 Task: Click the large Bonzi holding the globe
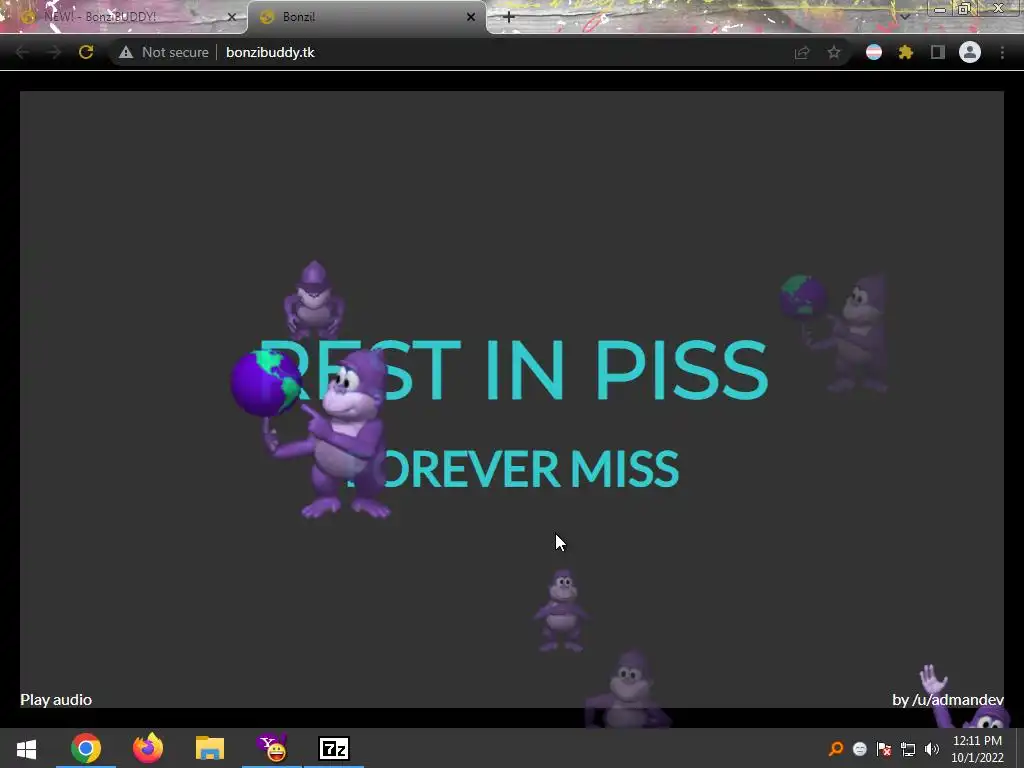[x=313, y=434]
